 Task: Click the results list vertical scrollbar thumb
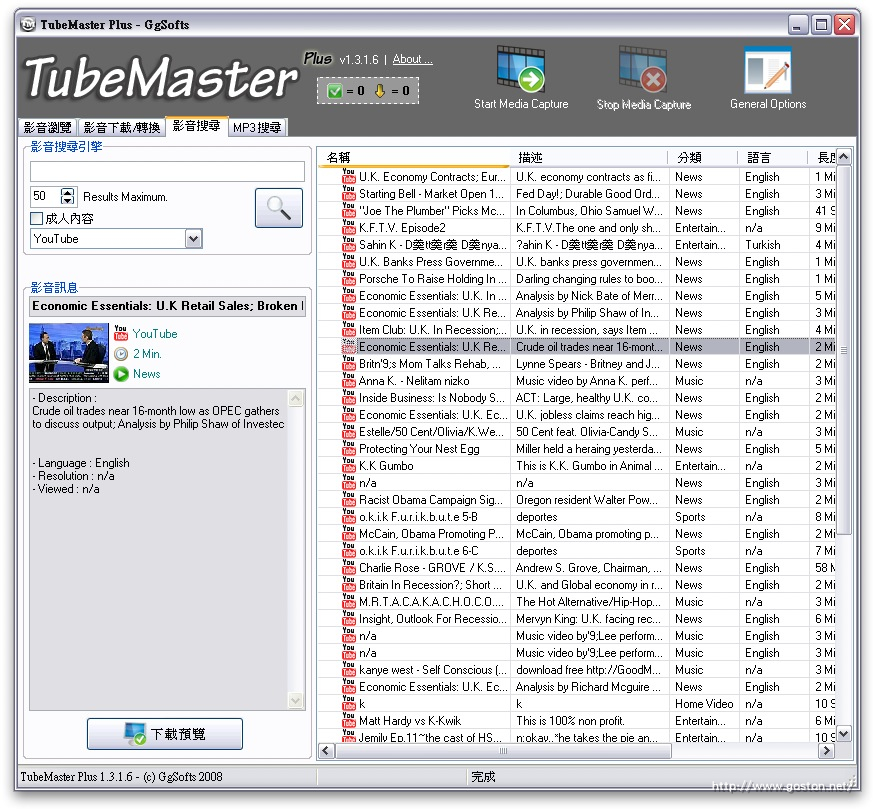(844, 350)
